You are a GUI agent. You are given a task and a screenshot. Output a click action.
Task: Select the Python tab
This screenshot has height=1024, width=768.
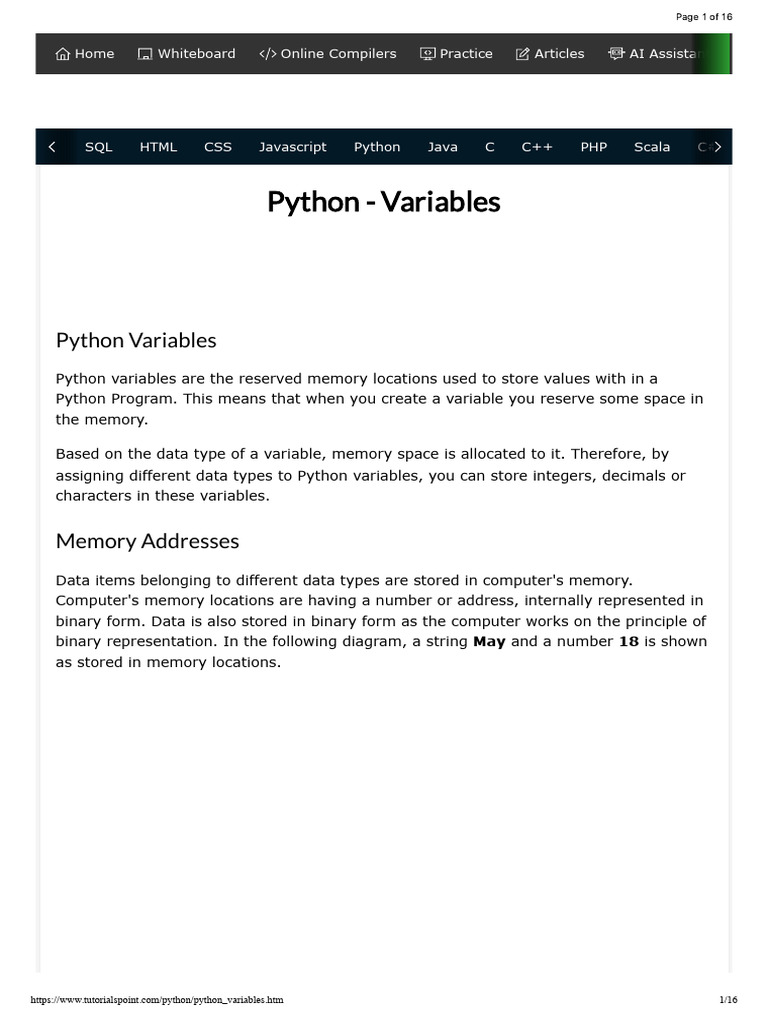[377, 148]
